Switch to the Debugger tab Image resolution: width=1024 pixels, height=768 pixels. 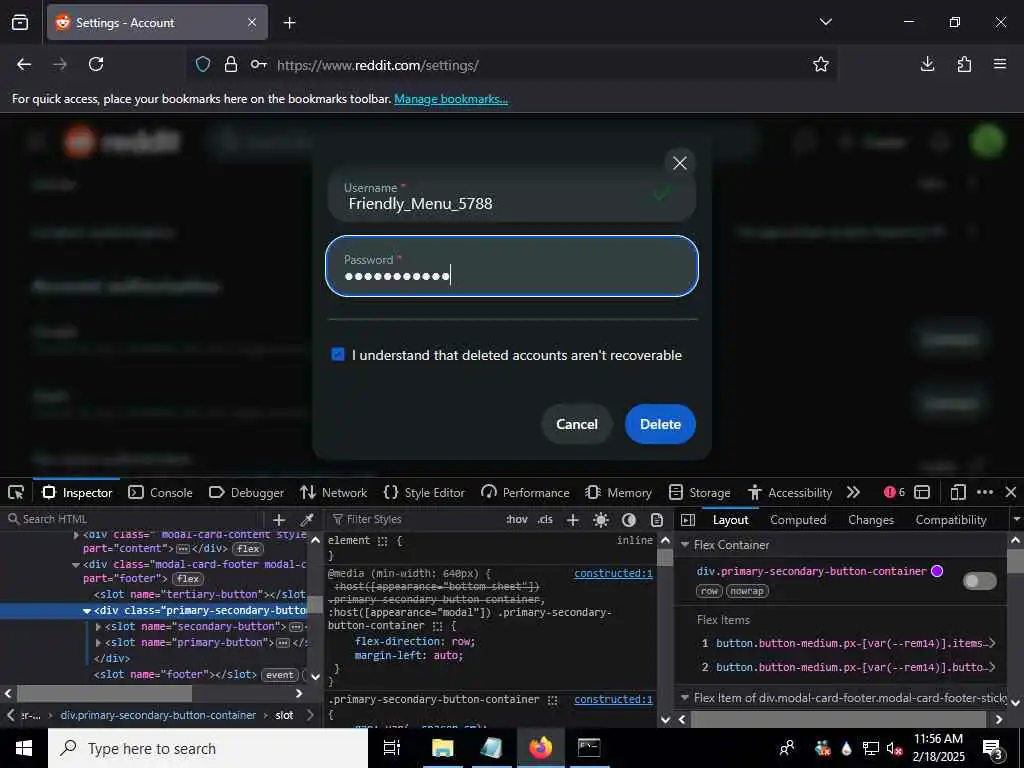[x=246, y=492]
